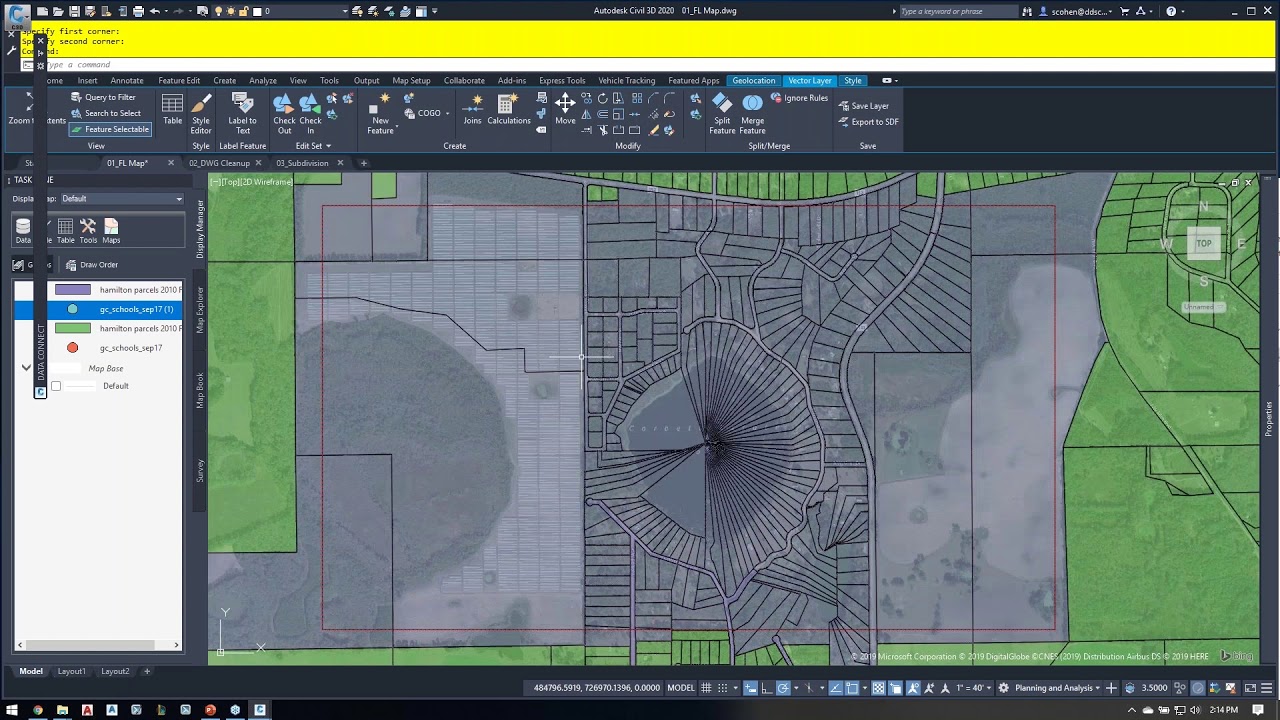The image size is (1280, 720).
Task: Toggle the Default map base checkbox
Action: 56,386
